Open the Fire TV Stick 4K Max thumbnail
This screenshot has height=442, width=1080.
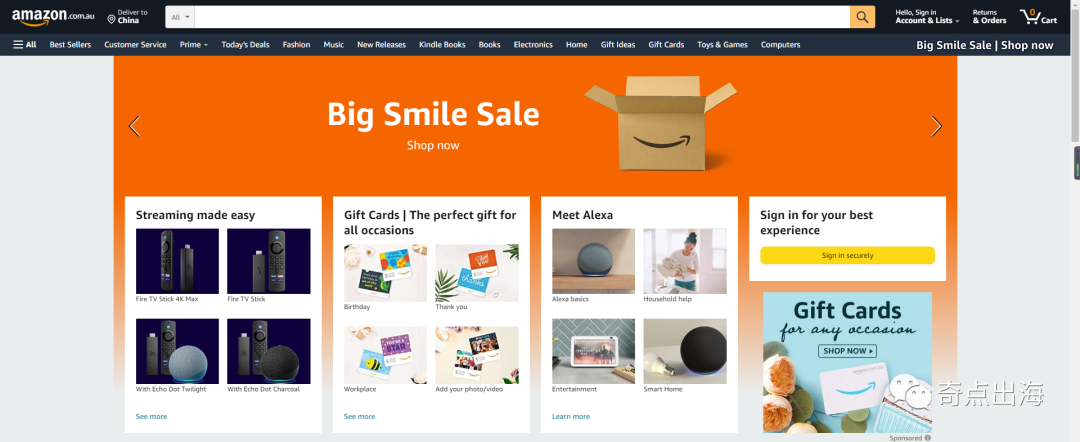pos(177,261)
